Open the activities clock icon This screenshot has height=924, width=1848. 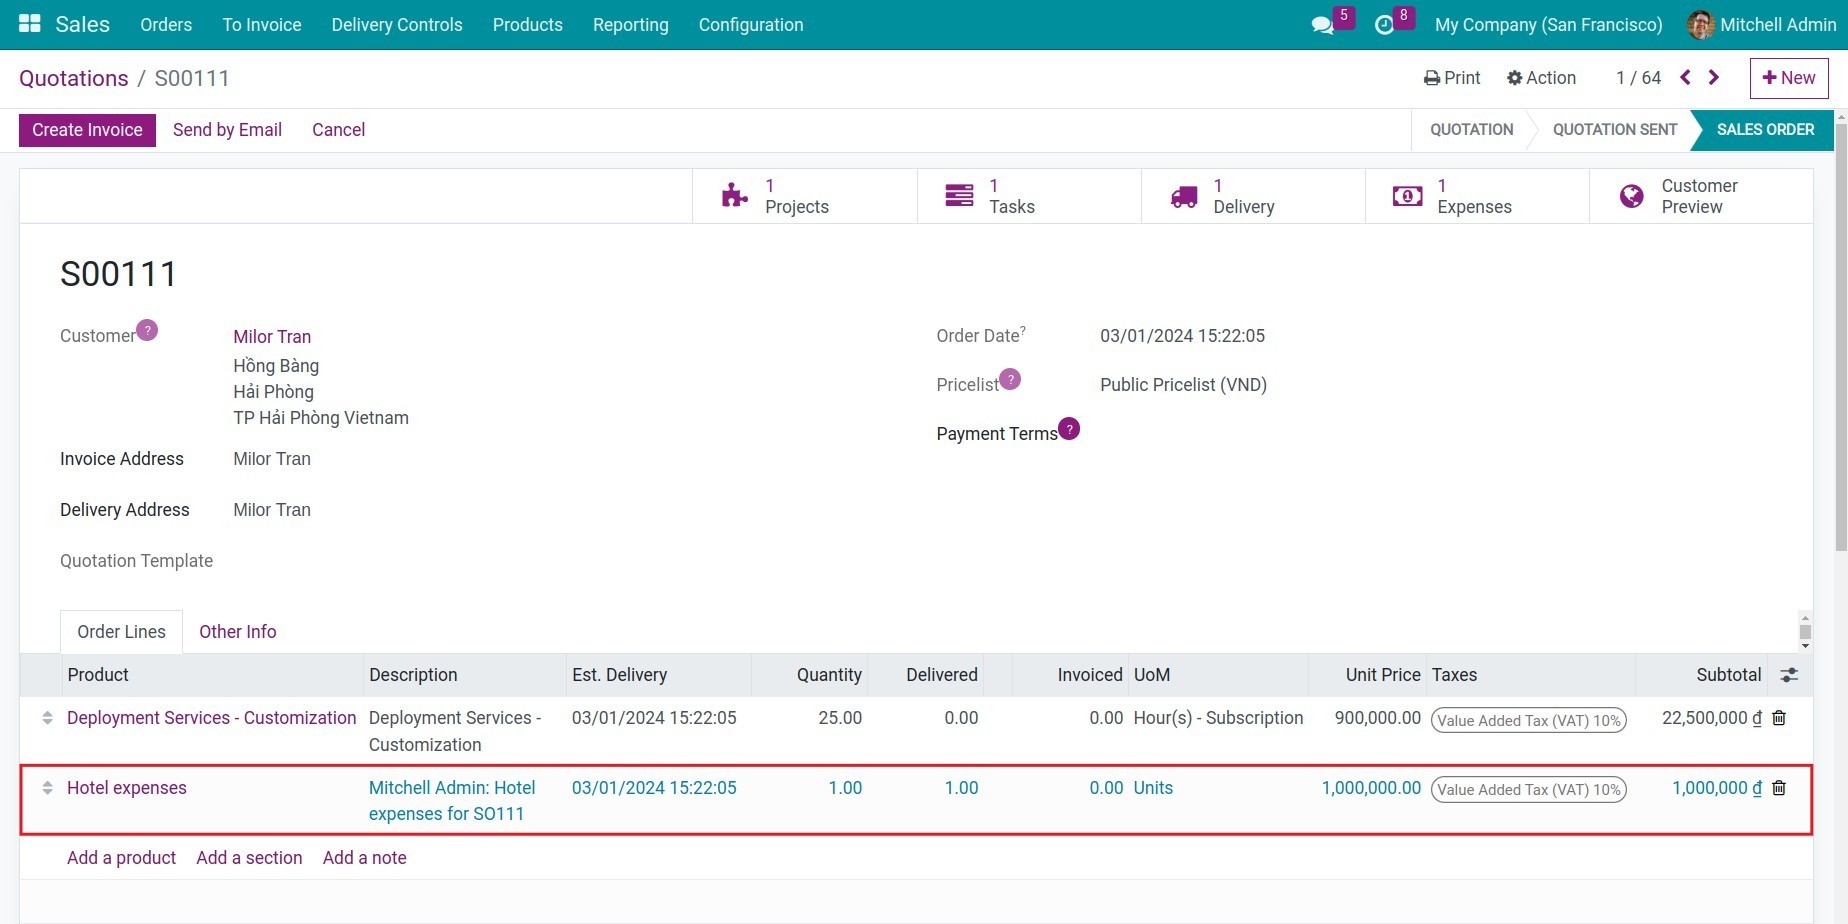click(x=1384, y=24)
